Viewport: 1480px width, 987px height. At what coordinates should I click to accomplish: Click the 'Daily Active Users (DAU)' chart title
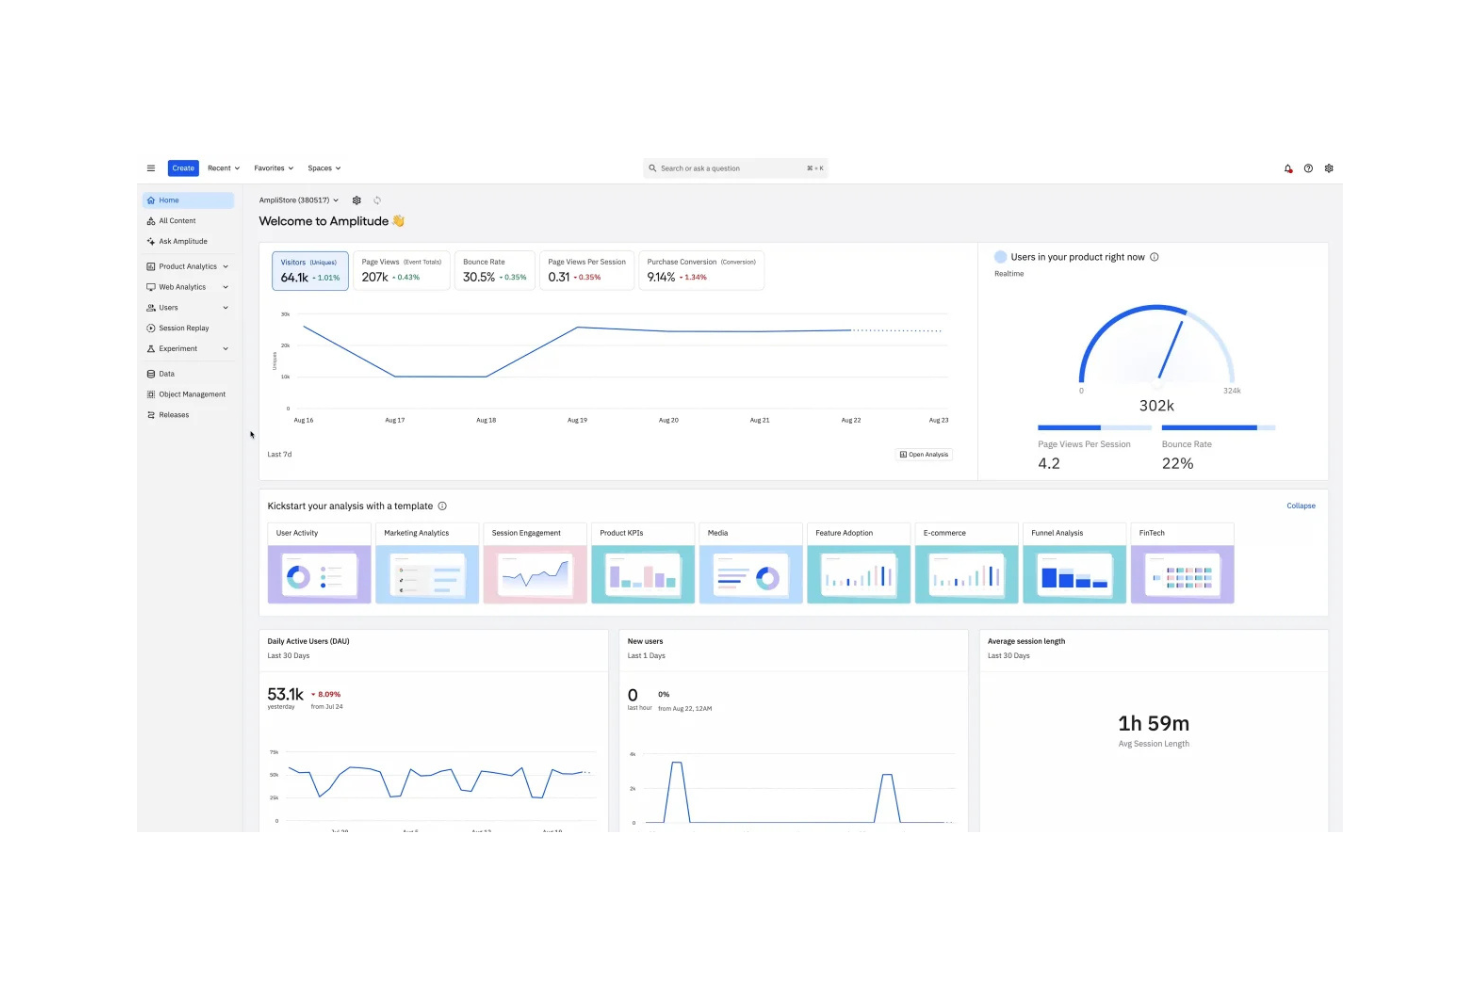(309, 641)
